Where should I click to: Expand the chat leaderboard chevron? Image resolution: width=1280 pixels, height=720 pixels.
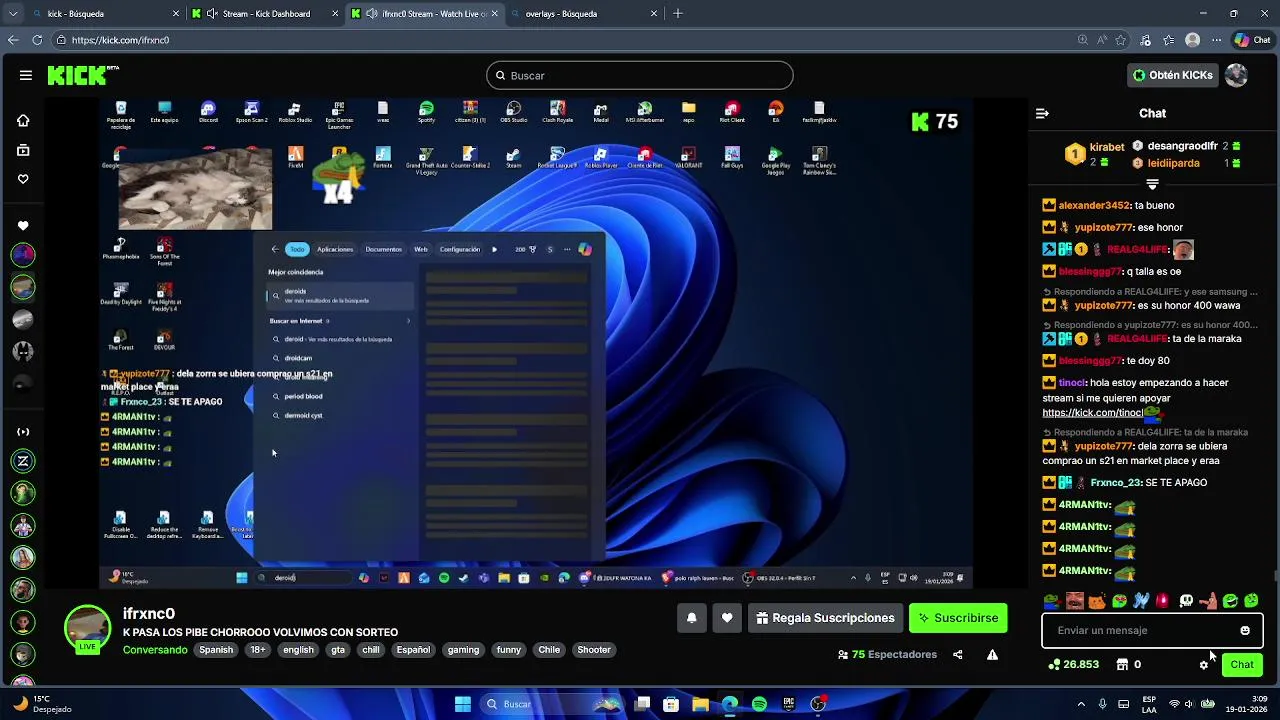pos(1152,185)
